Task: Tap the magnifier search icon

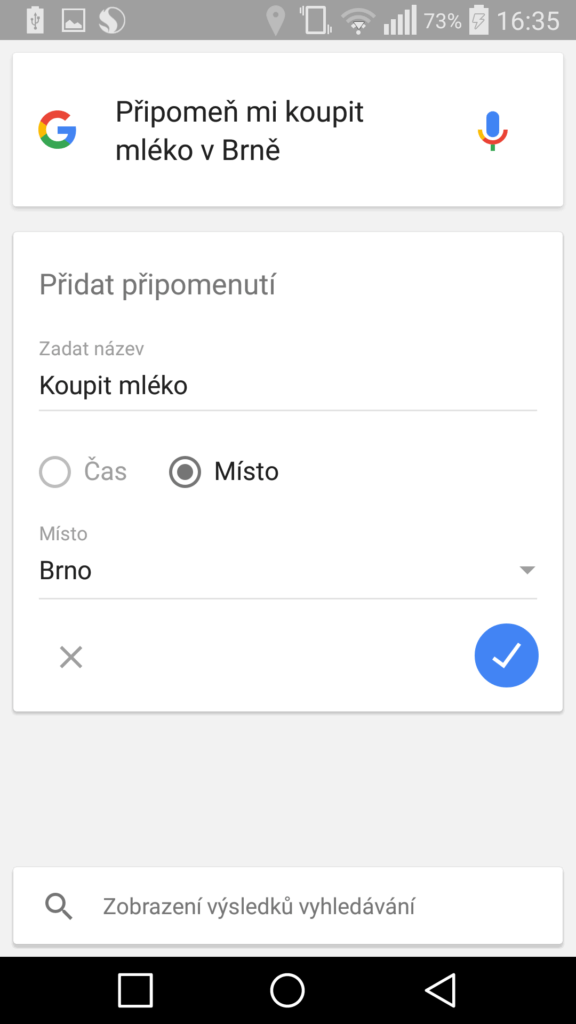Action: click(x=59, y=906)
